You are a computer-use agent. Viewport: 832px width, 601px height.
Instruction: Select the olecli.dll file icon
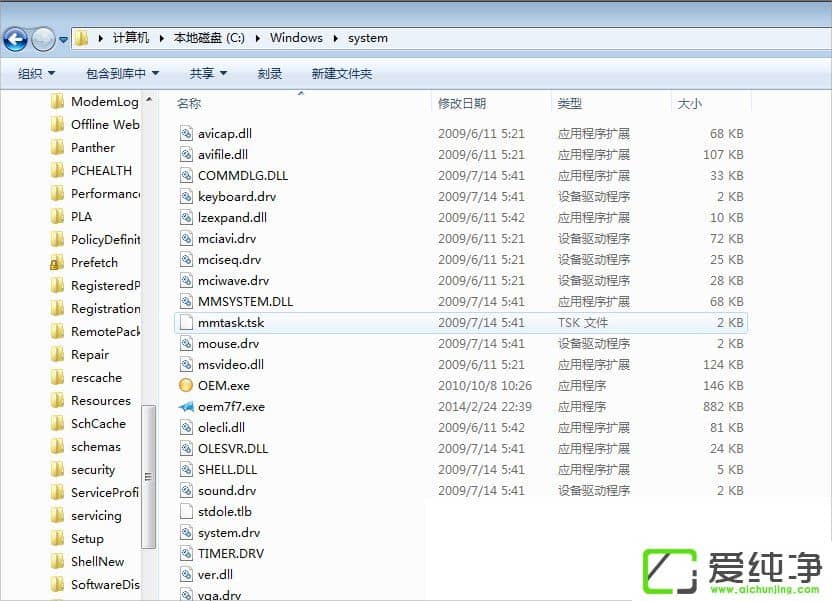point(186,428)
